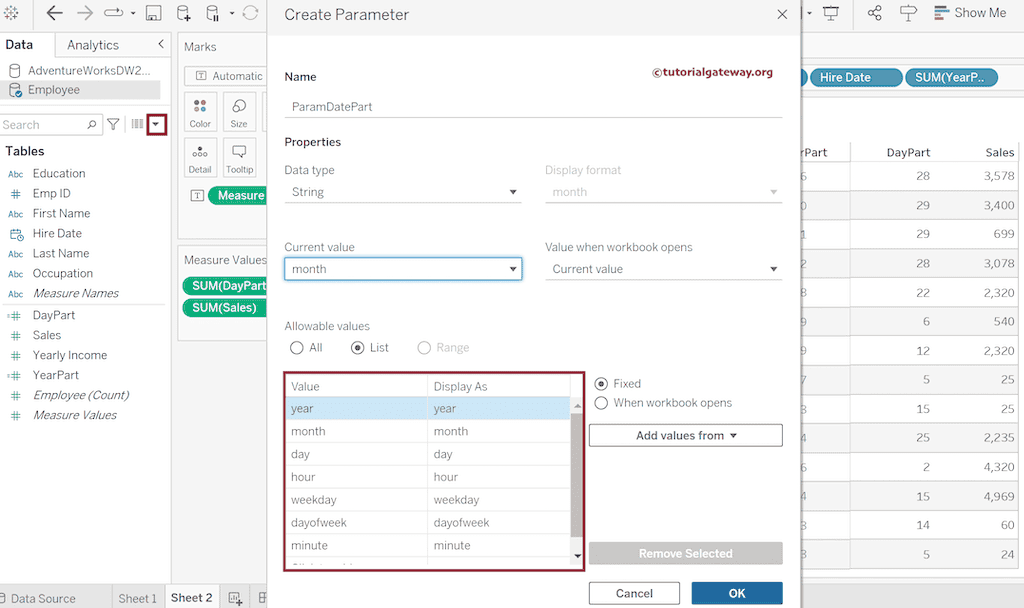The width and height of the screenshot is (1024, 608).
Task: Click the guide line pin icon
Action: tap(908, 13)
